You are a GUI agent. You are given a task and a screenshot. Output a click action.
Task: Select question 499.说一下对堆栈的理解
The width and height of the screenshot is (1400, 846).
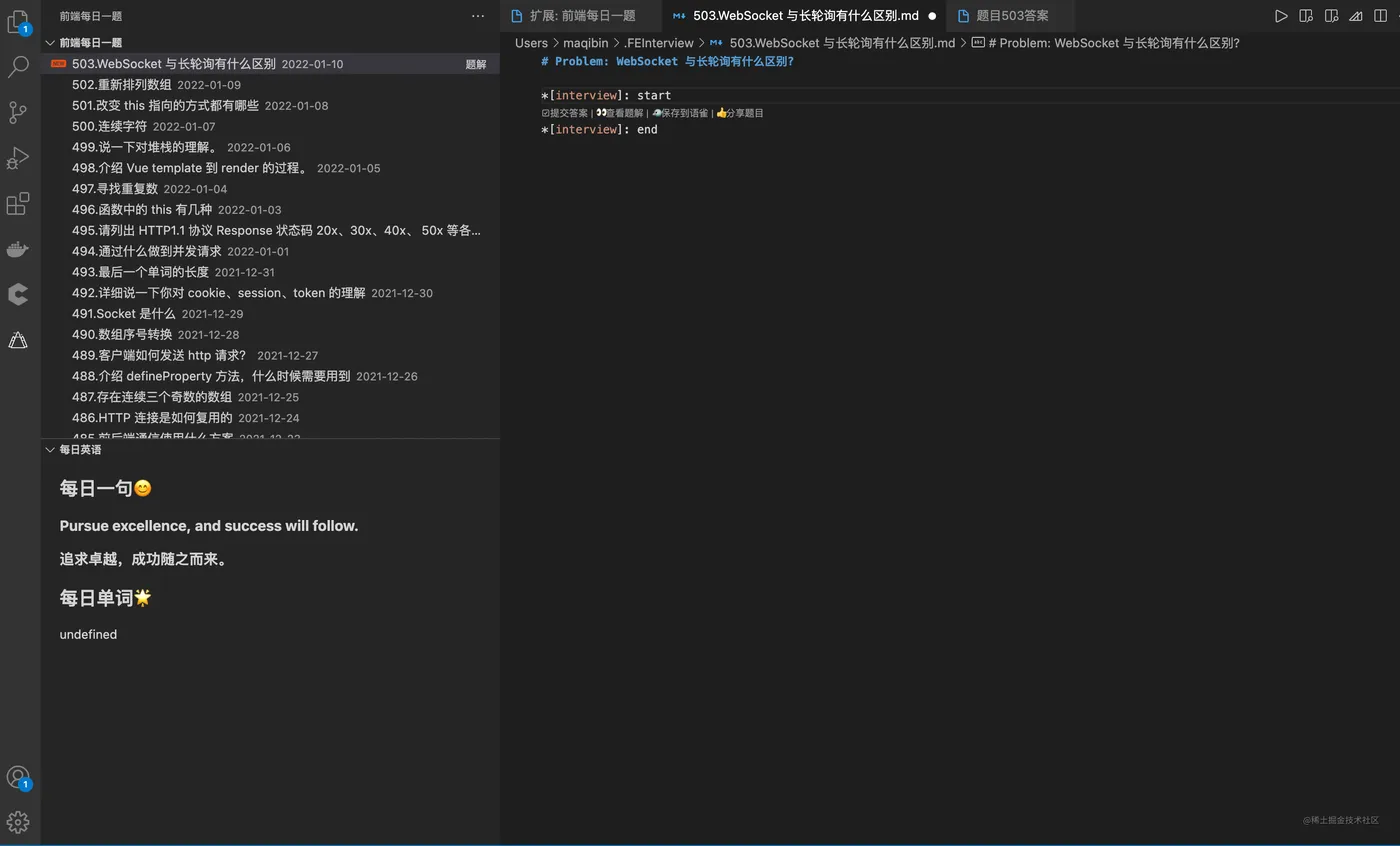[x=270, y=147]
